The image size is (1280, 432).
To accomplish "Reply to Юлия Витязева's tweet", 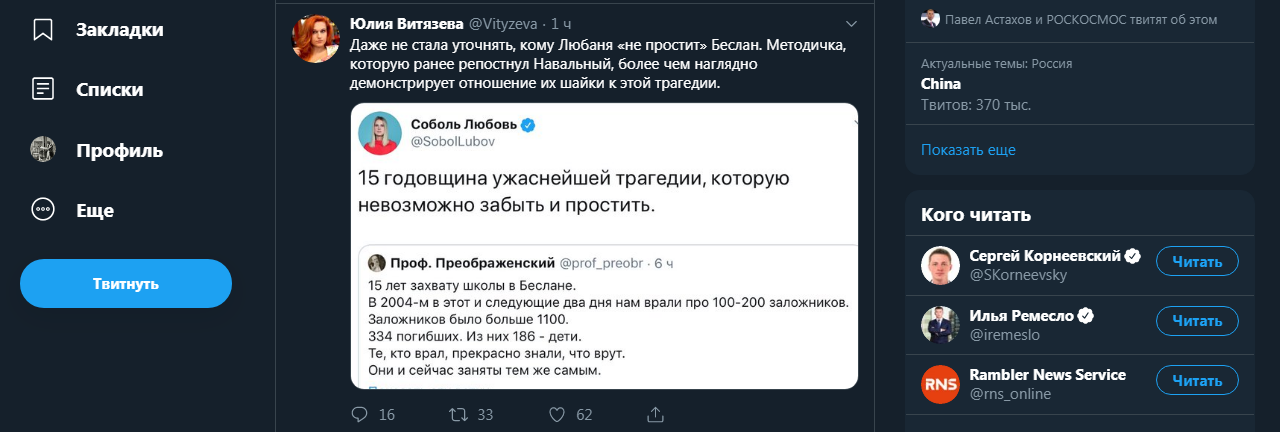I will [361, 414].
